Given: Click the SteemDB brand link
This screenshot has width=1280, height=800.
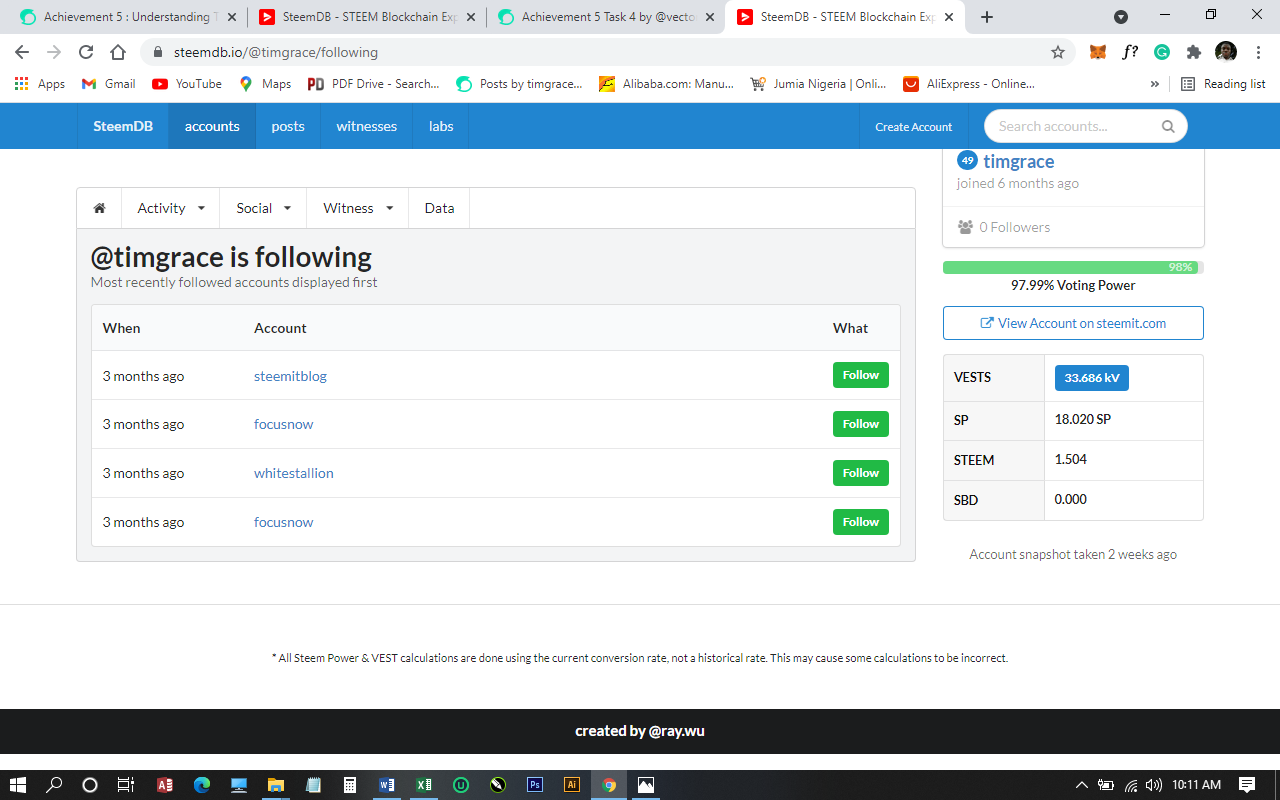Looking at the screenshot, I should [123, 126].
